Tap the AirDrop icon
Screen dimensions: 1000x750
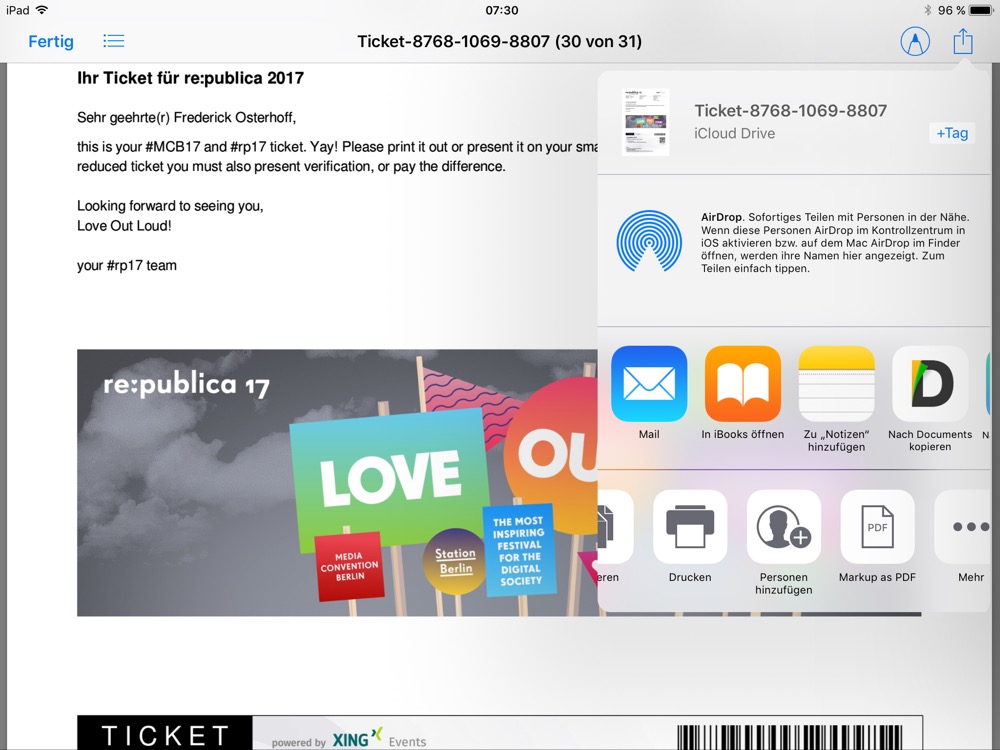(x=649, y=241)
